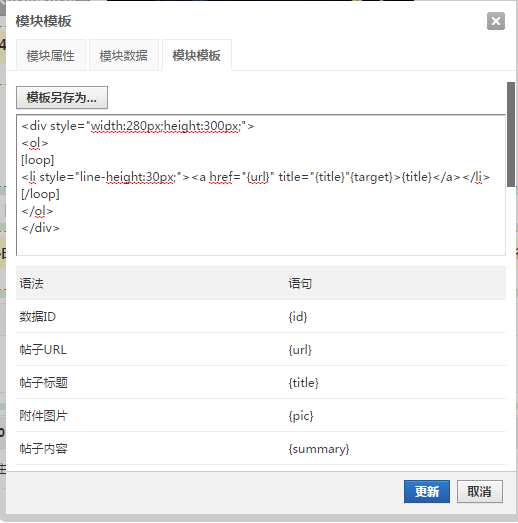Click the closing </div> line

(x=41, y=228)
